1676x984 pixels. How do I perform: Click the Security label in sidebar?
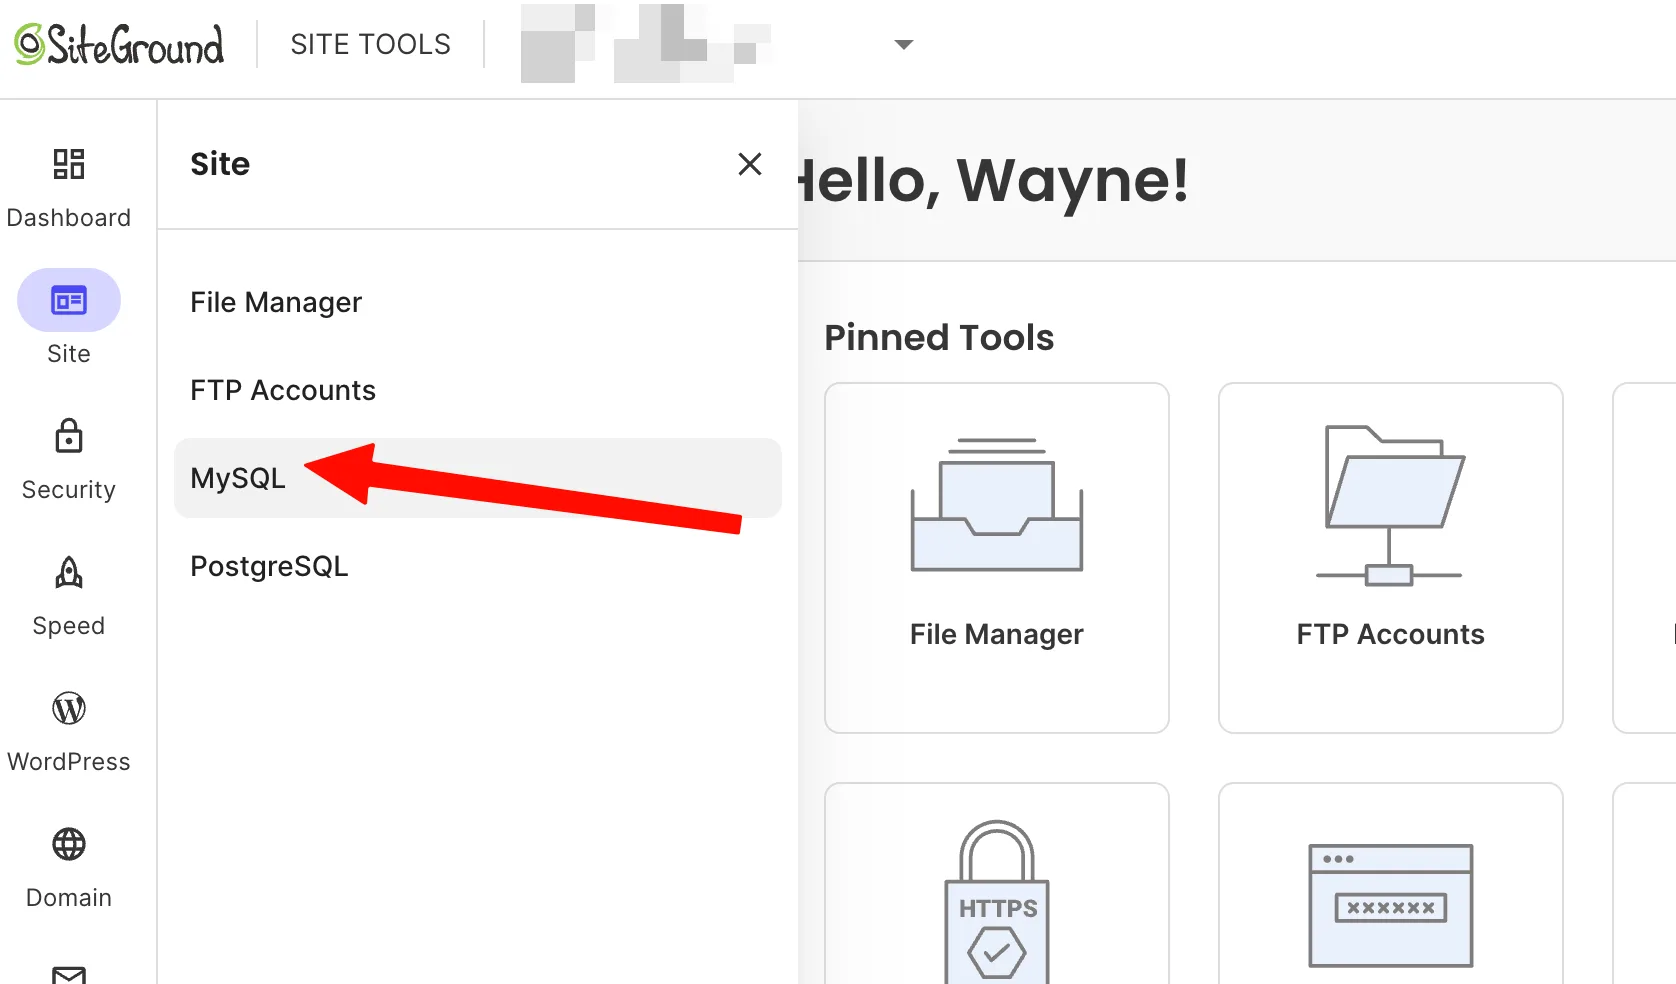tap(69, 490)
